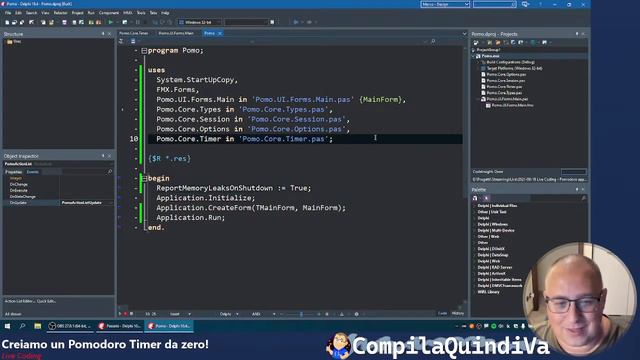Collapse the Pomo.exe project node
This screenshot has height=360, width=640.
[x=473, y=56]
